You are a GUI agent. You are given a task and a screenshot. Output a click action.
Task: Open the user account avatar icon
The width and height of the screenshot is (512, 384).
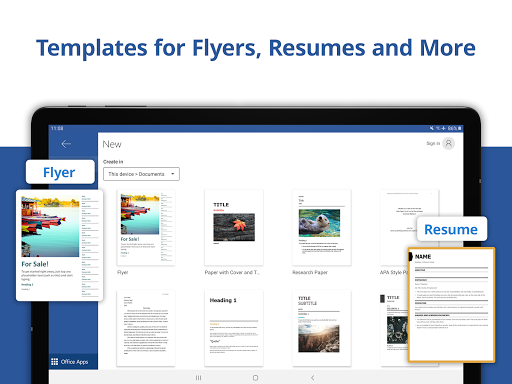(x=449, y=143)
